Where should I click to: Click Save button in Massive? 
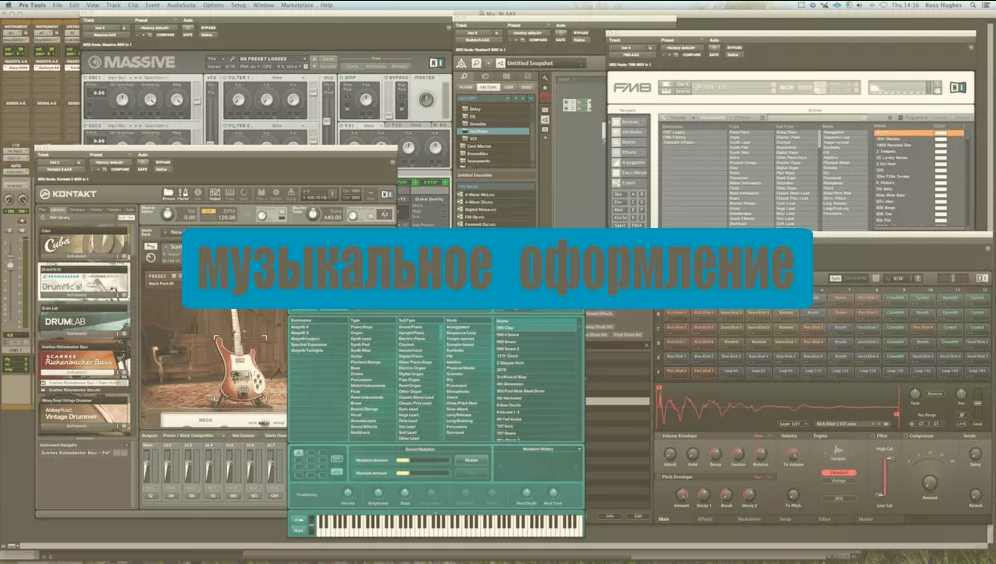[x=328, y=58]
